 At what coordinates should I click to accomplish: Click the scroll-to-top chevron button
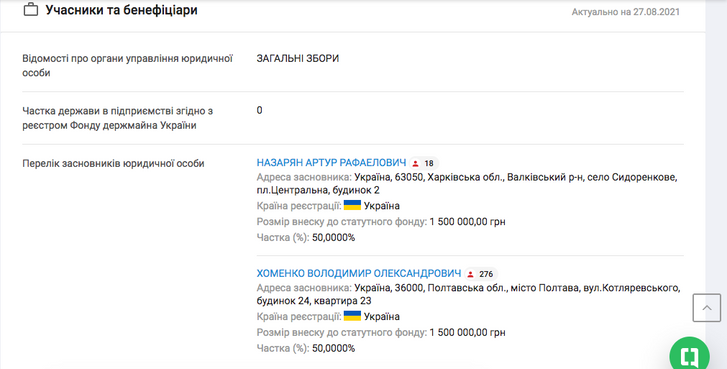pyautogui.click(x=707, y=308)
